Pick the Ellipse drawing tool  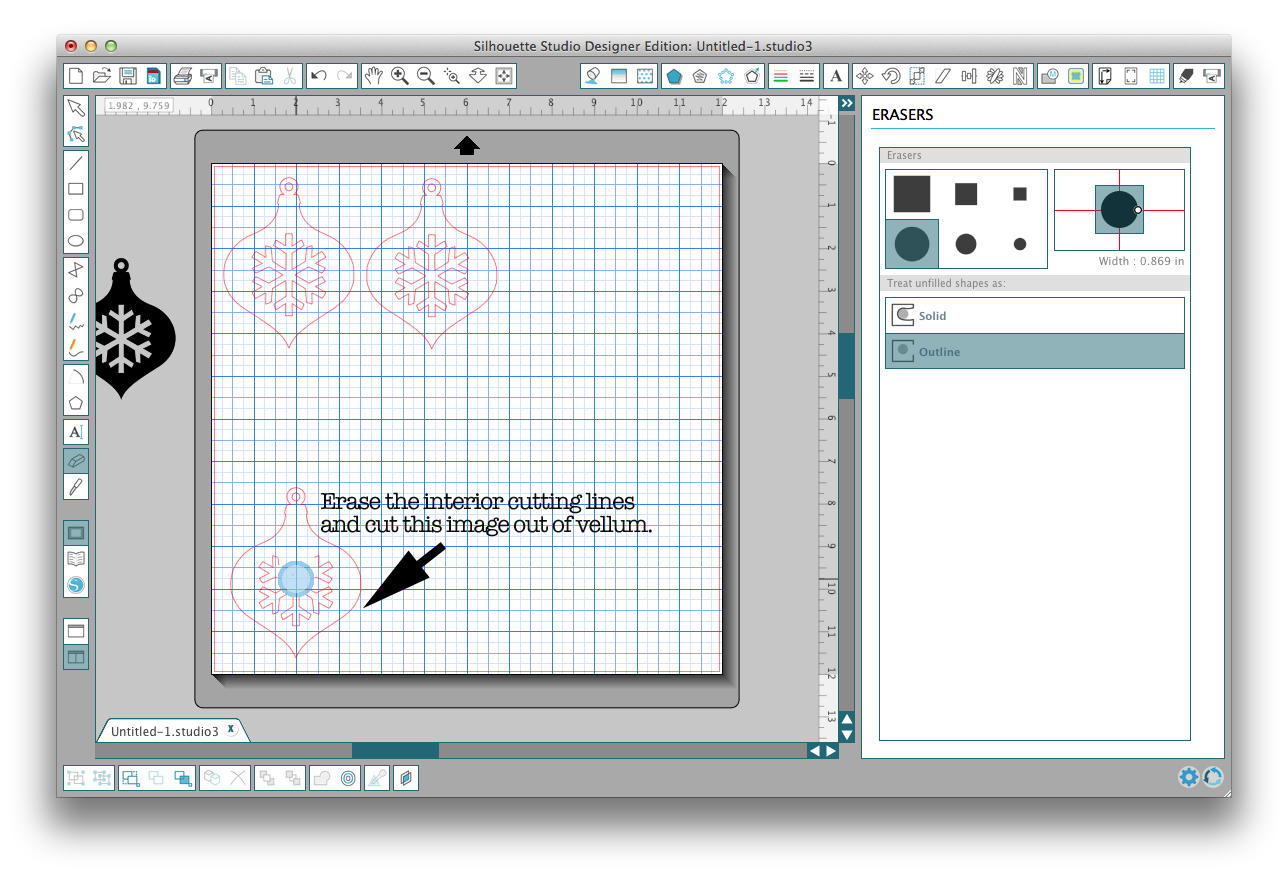[76, 241]
